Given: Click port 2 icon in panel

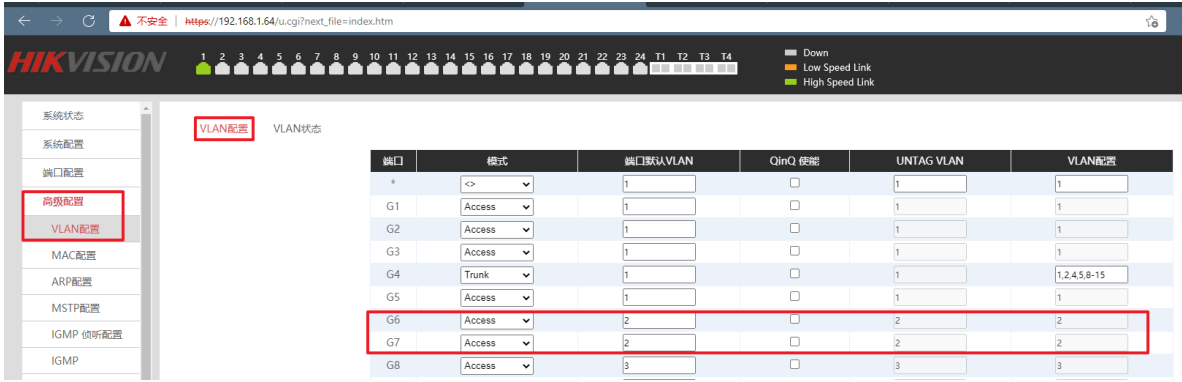Looking at the screenshot, I should pos(222,69).
